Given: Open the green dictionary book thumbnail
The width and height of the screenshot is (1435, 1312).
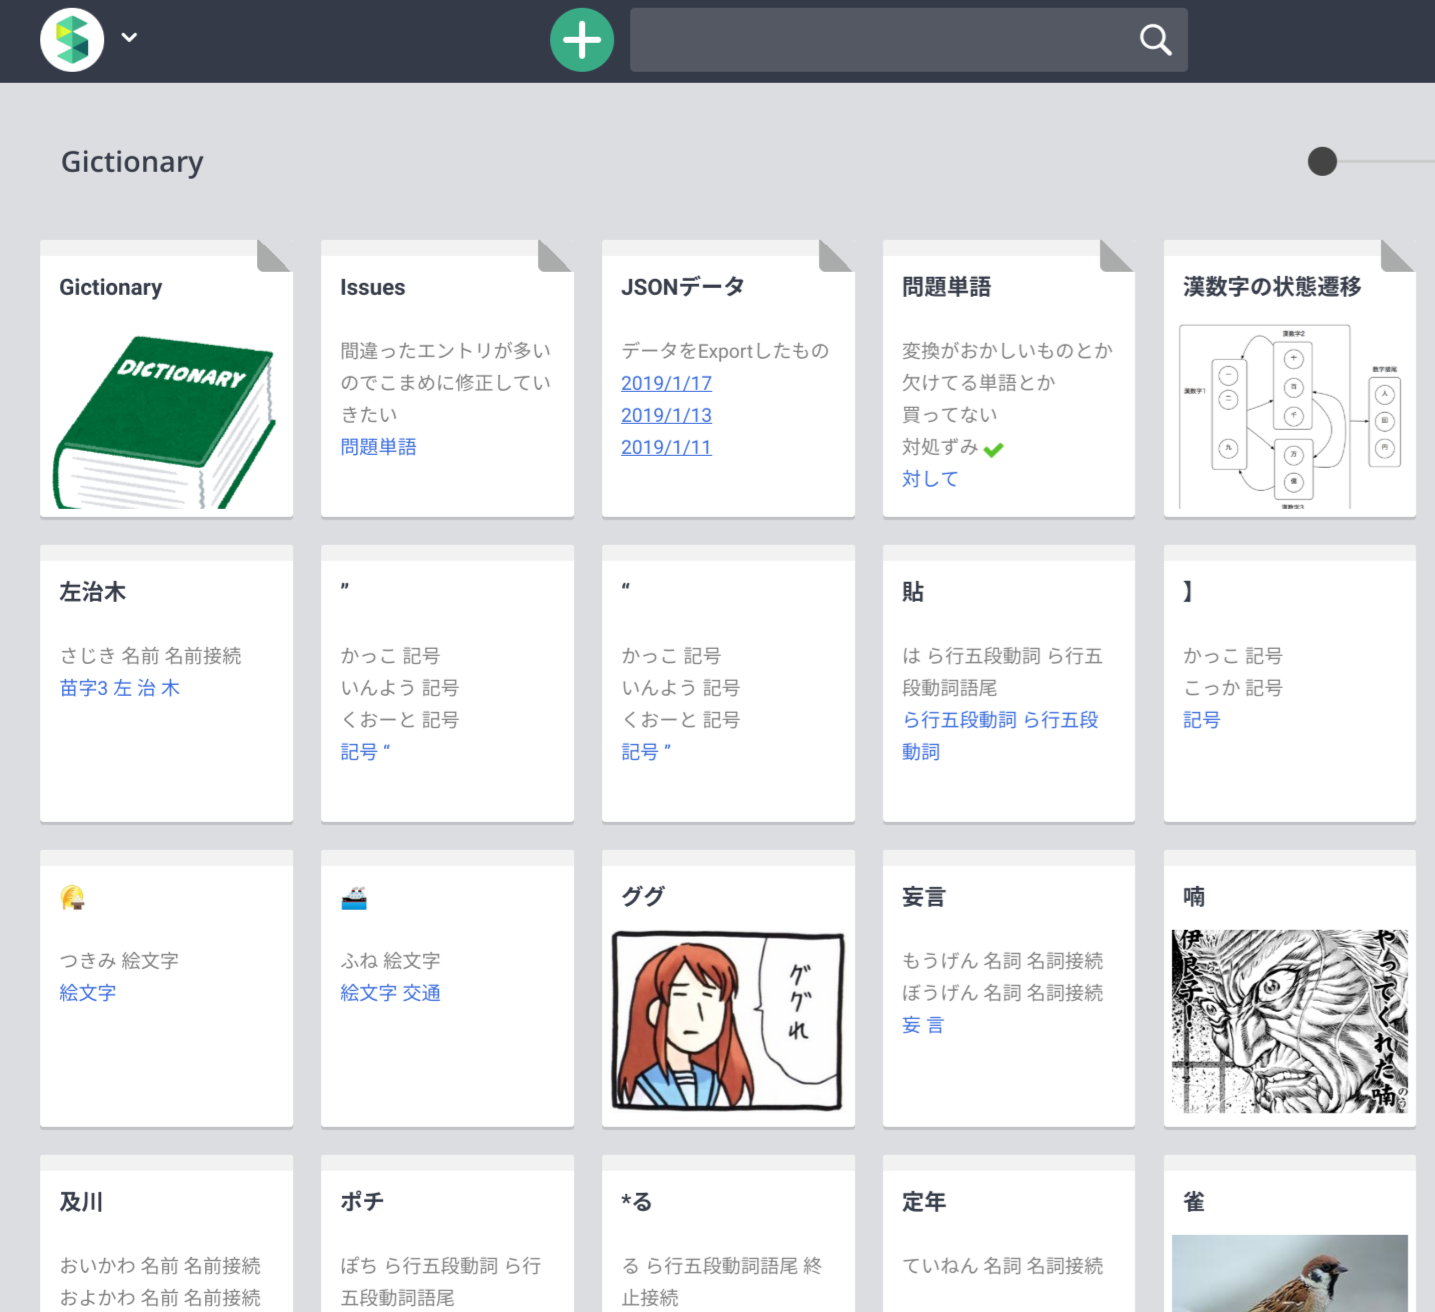Looking at the screenshot, I should coord(165,422).
